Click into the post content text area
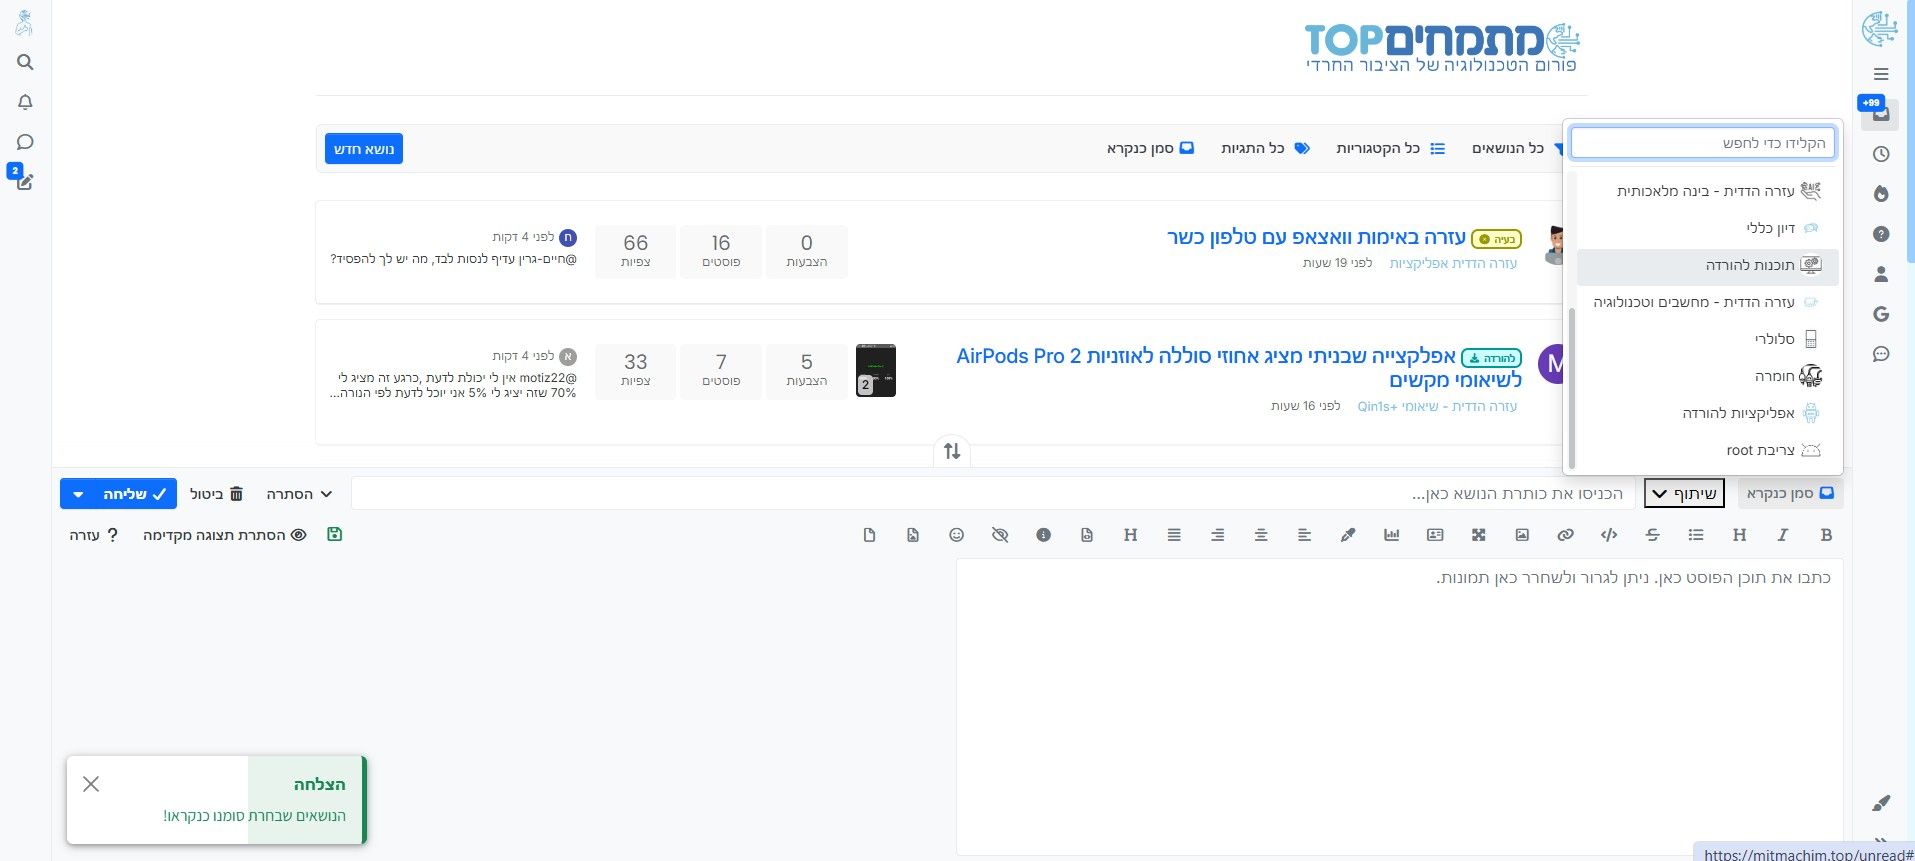Screen dimensions: 1915x861 tap(1399, 706)
